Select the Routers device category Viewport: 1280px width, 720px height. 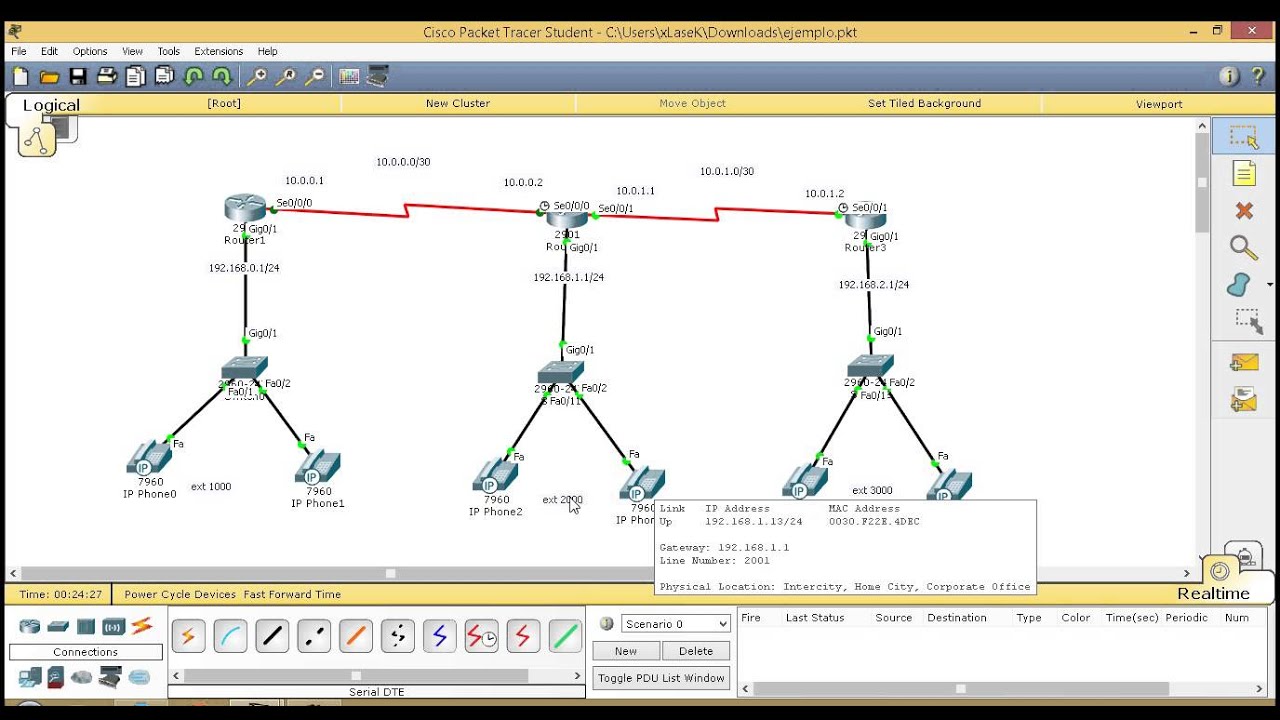pyautogui.click(x=30, y=626)
